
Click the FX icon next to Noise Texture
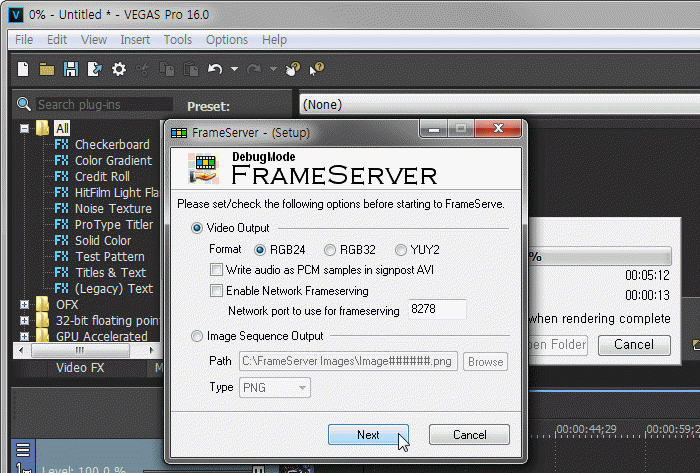point(62,208)
